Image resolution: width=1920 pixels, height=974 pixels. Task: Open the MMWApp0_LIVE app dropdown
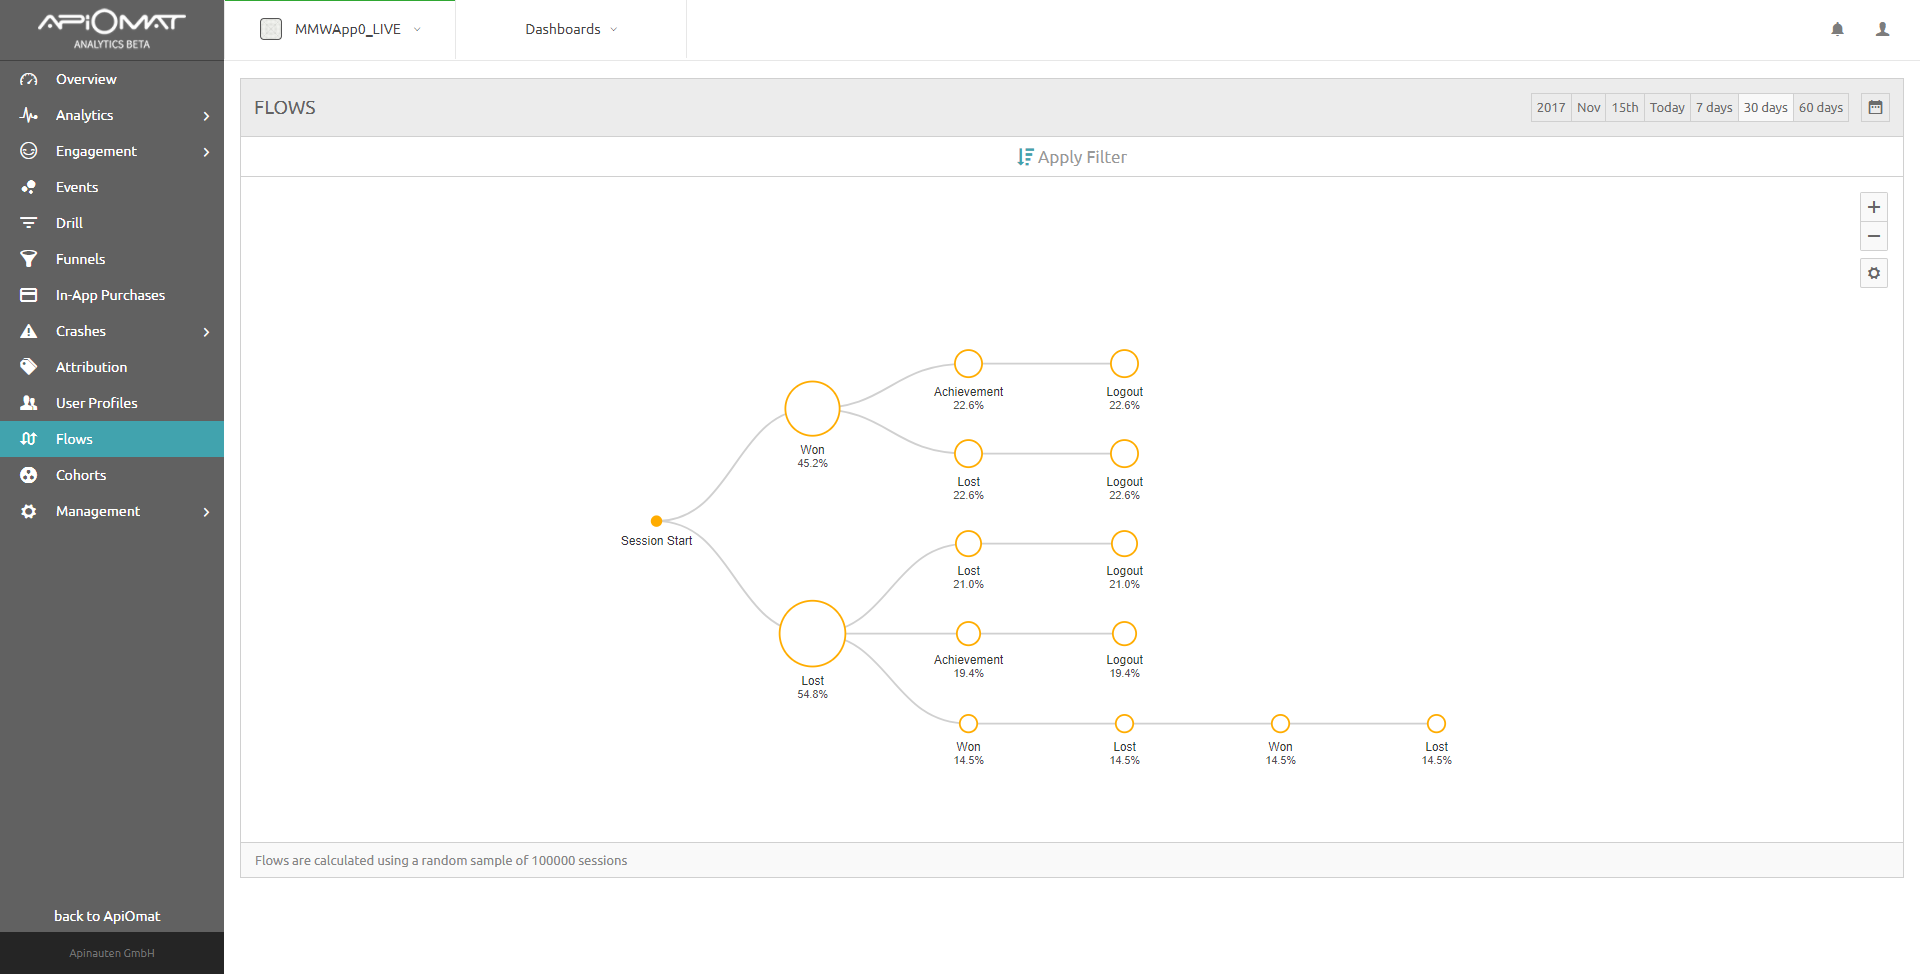340,29
